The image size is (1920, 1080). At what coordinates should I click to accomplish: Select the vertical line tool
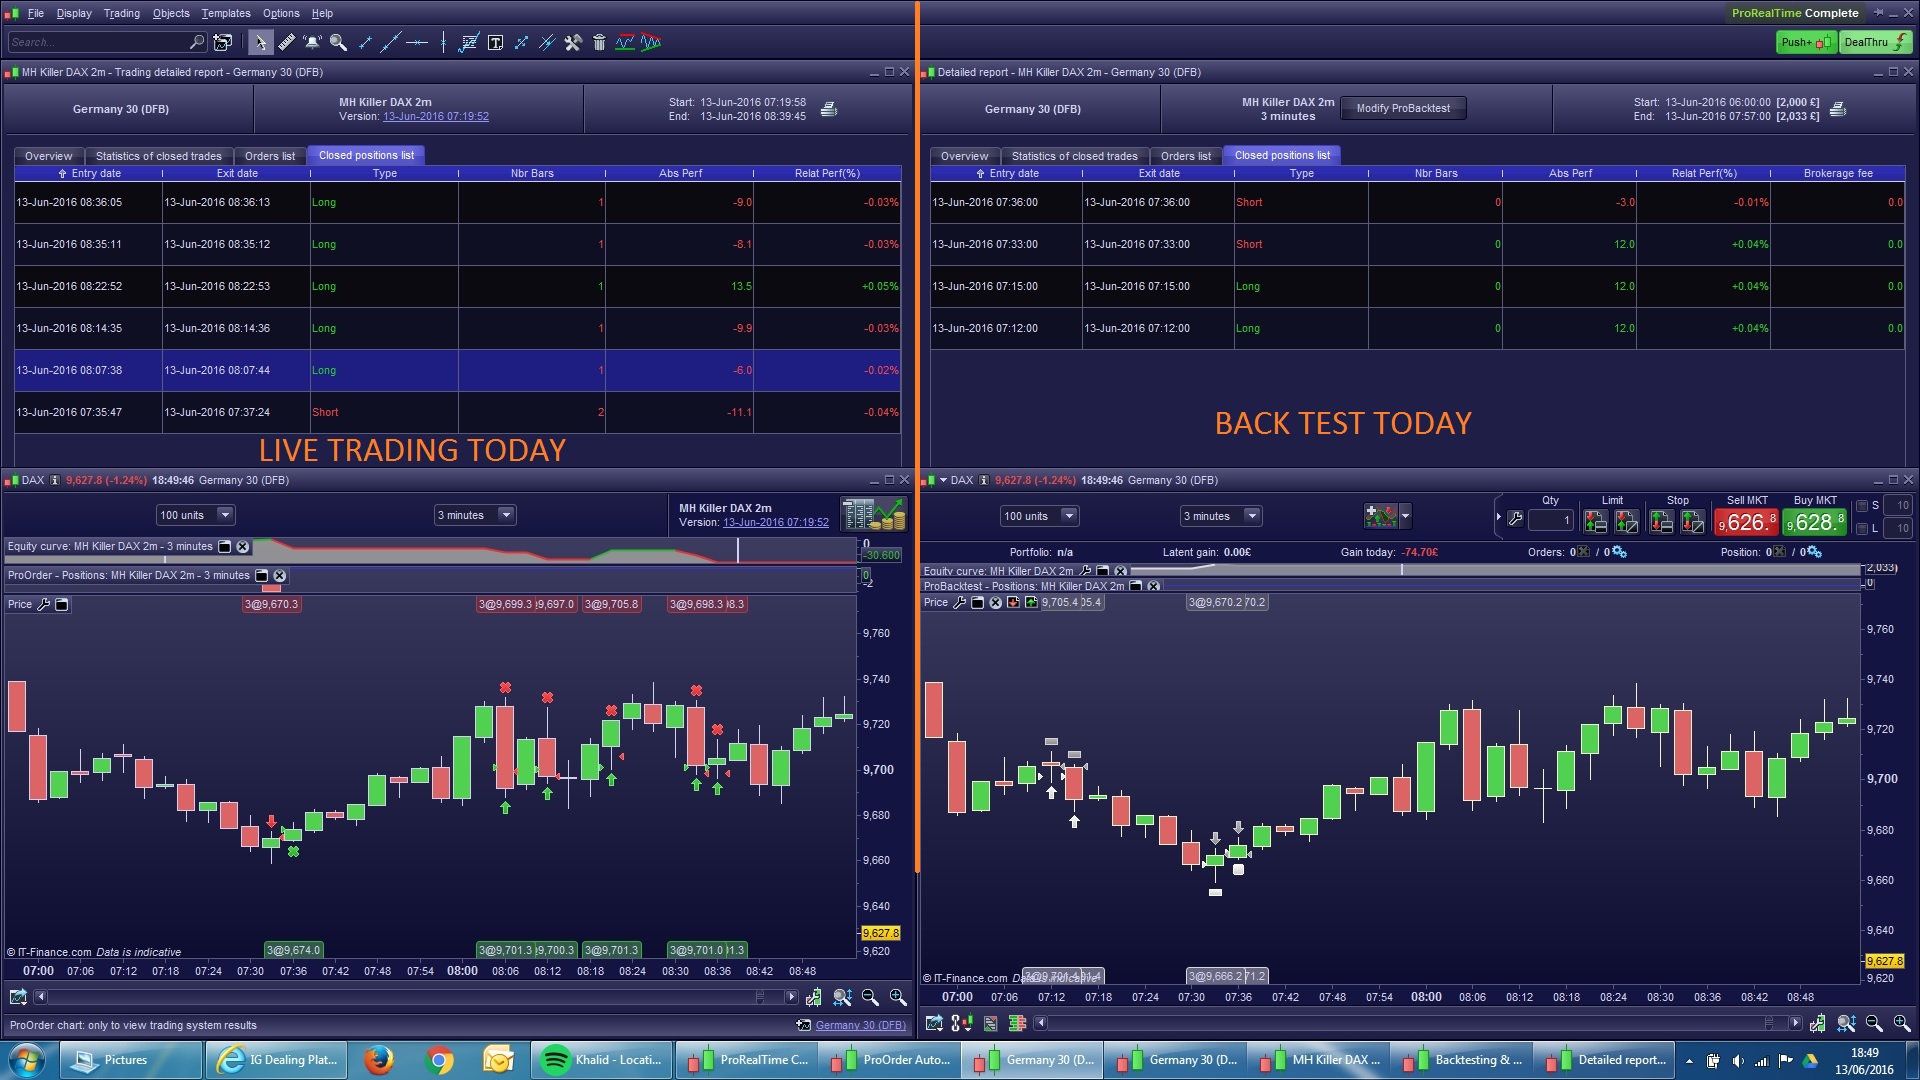(443, 42)
